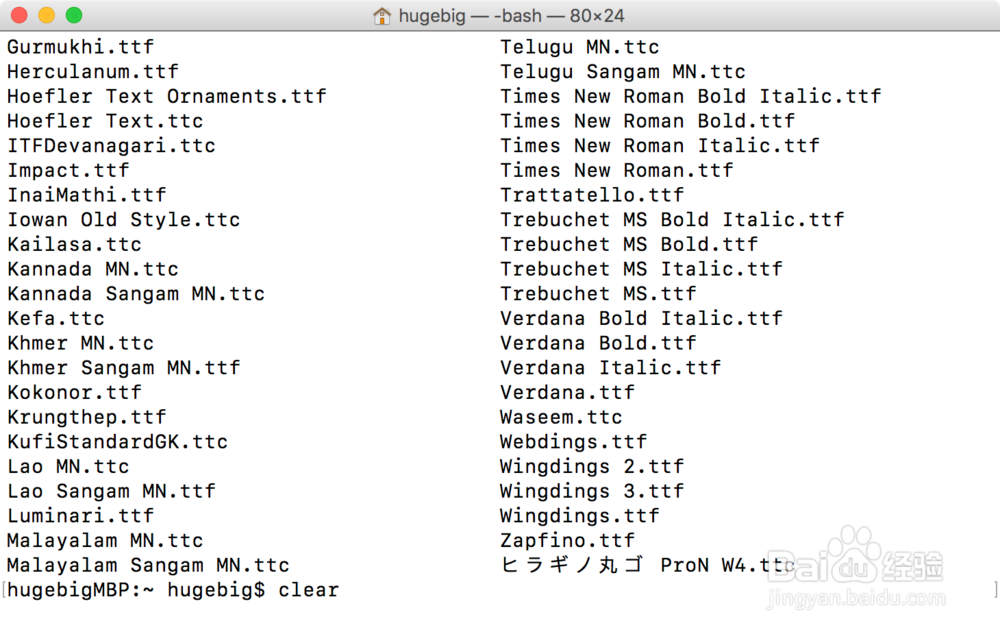Click the Iowan Old Style.ttc line
This screenshot has height=632, width=1000.
point(123,220)
